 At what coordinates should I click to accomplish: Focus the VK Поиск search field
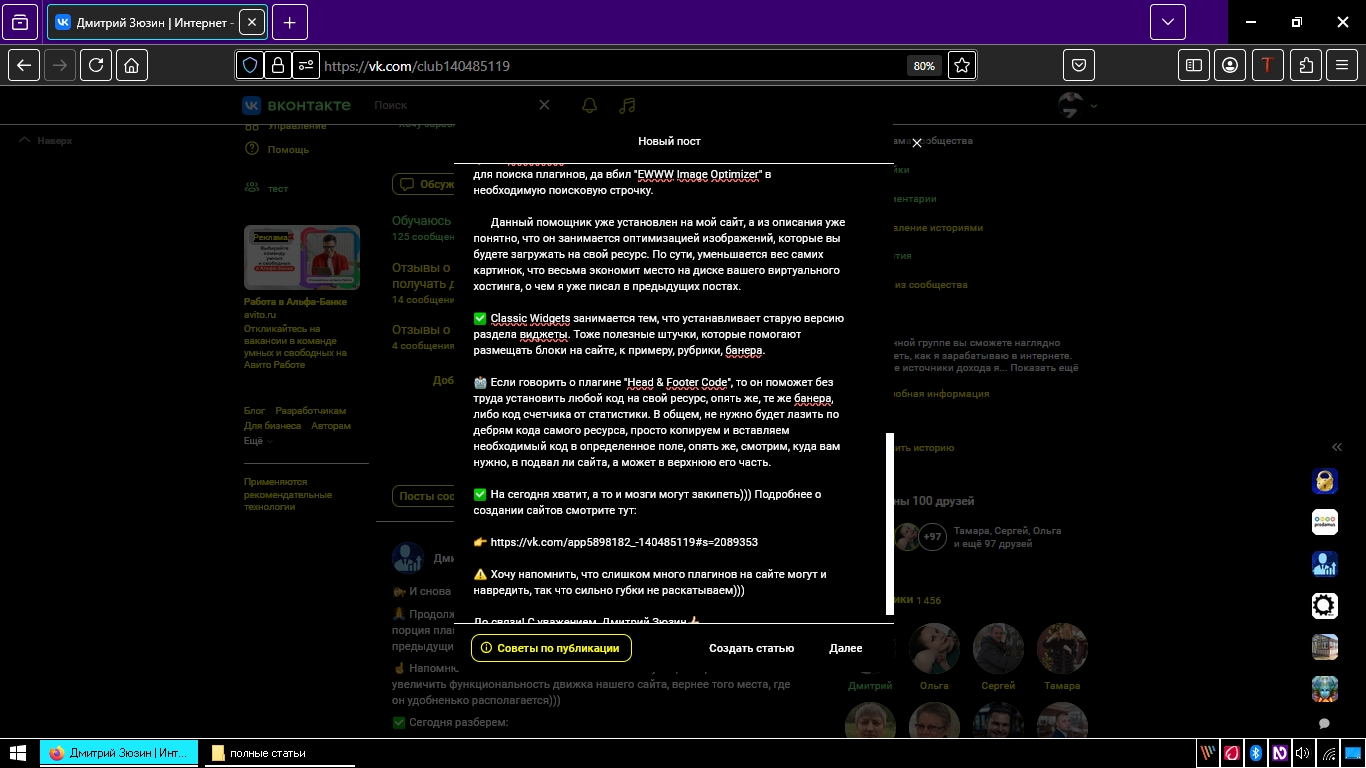(450, 105)
